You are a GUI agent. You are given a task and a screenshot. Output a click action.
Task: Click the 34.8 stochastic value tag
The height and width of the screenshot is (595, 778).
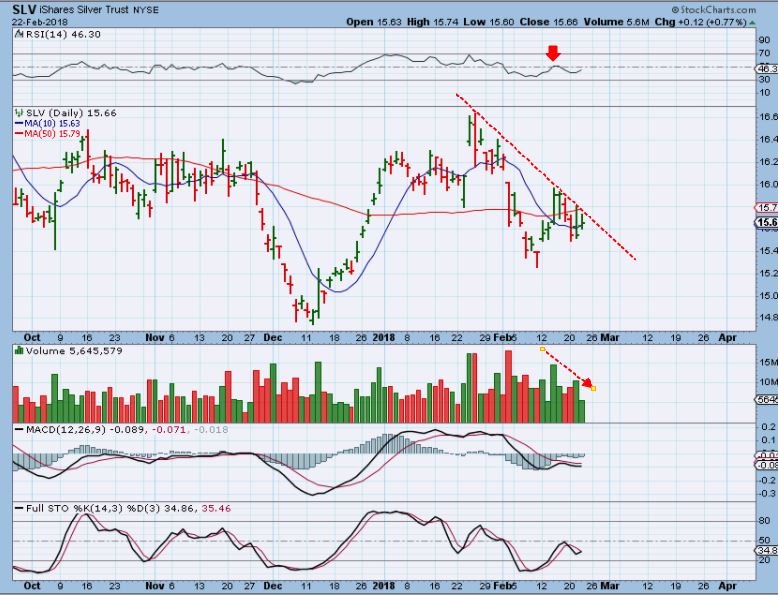767,550
